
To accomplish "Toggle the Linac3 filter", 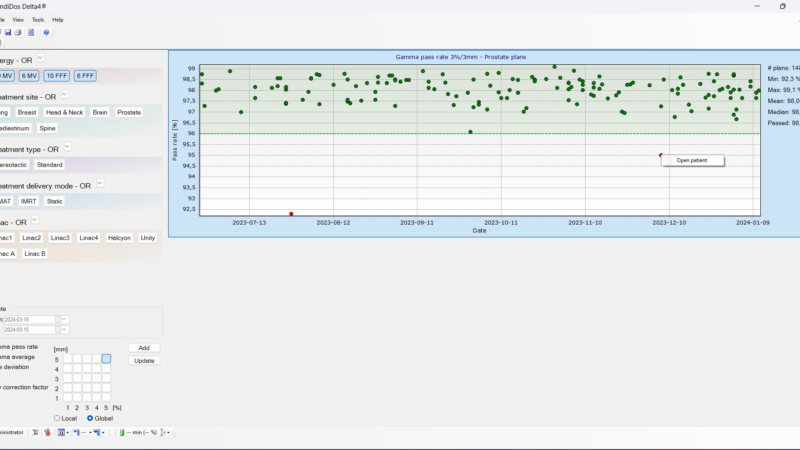I will tap(60, 238).
